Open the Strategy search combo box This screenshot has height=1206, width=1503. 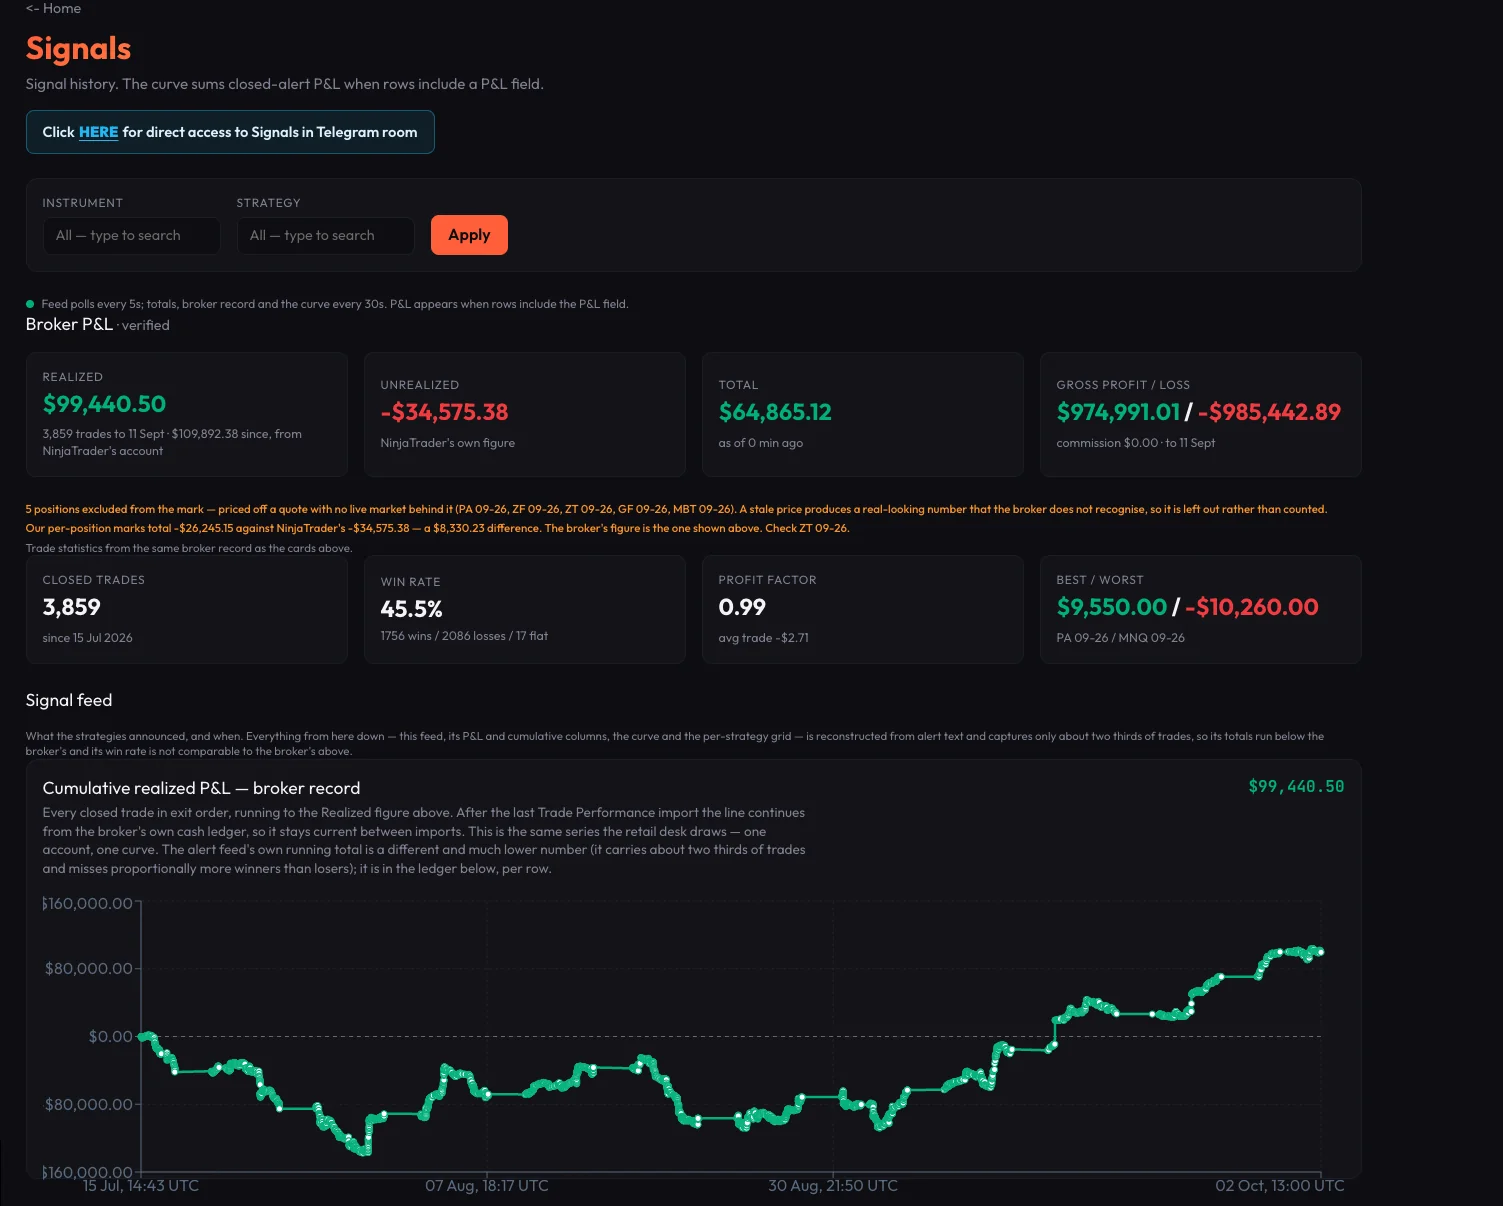coord(325,236)
